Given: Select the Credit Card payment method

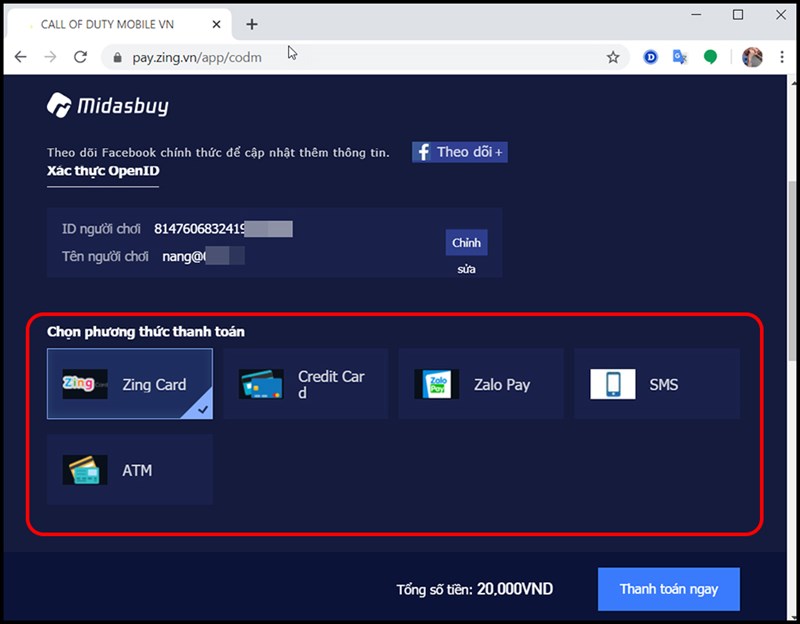Looking at the screenshot, I should [306, 384].
